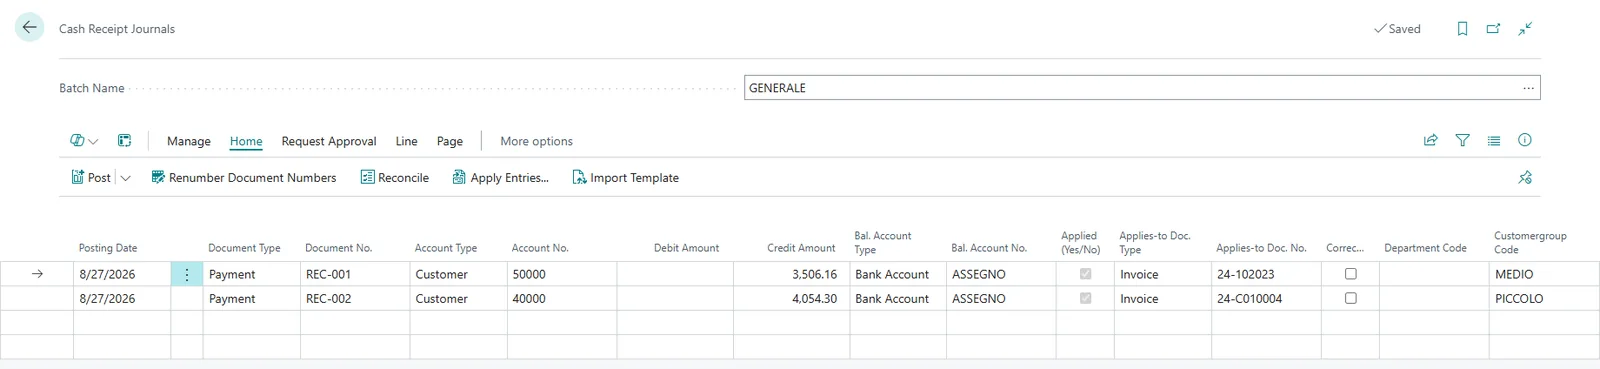The image size is (1600, 369).
Task: Open Batch Name lookup ellipsis
Action: tap(1528, 88)
